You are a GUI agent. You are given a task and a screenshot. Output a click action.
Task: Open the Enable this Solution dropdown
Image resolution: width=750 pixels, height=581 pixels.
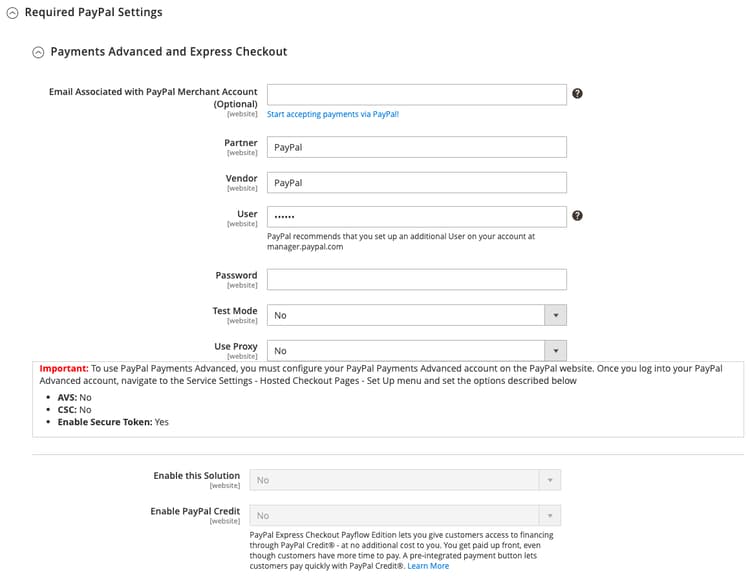[x=394, y=480]
